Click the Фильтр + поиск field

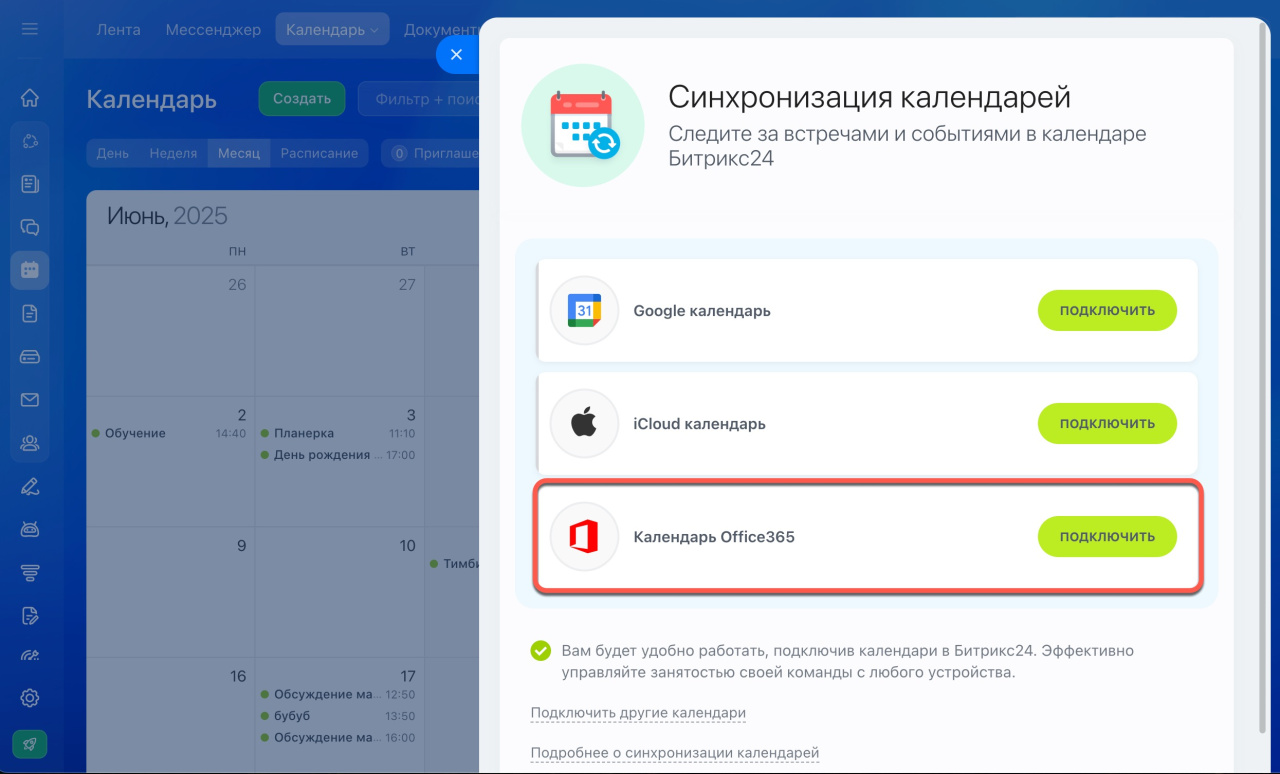(x=419, y=99)
